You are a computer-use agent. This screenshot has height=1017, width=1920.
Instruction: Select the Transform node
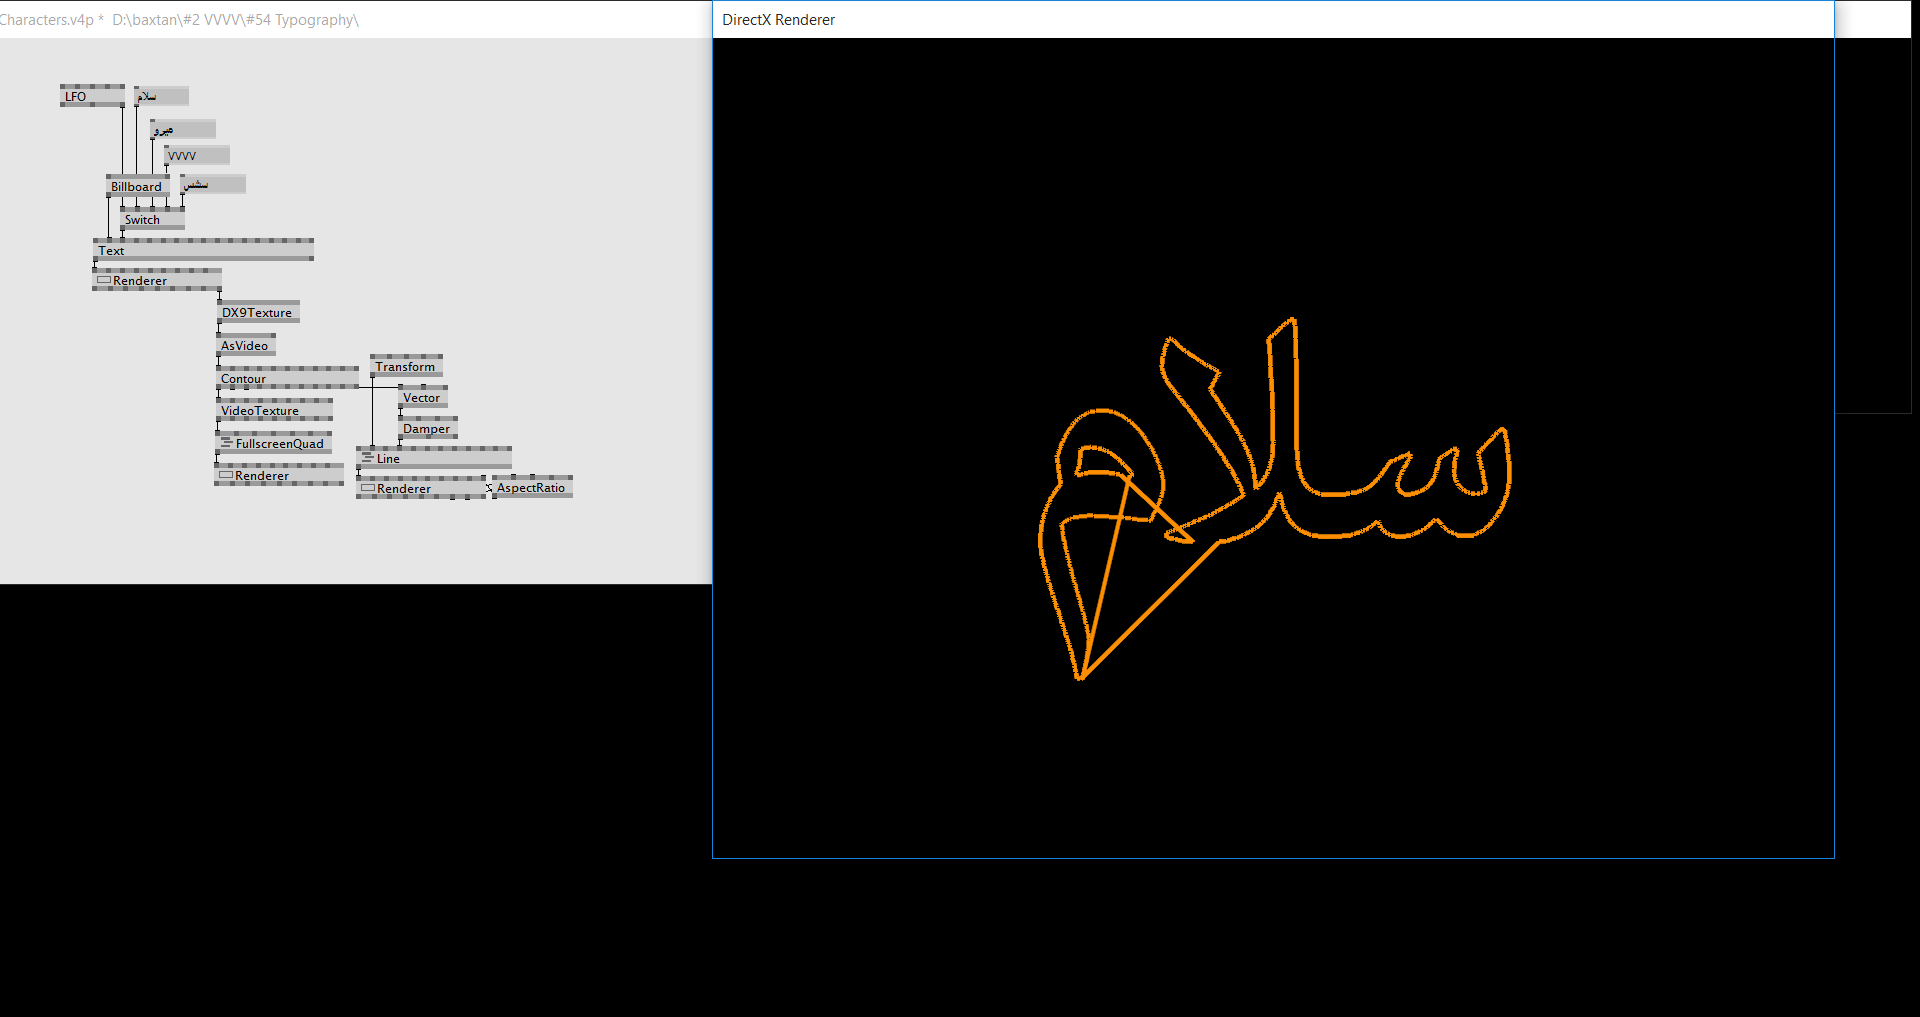pos(405,367)
